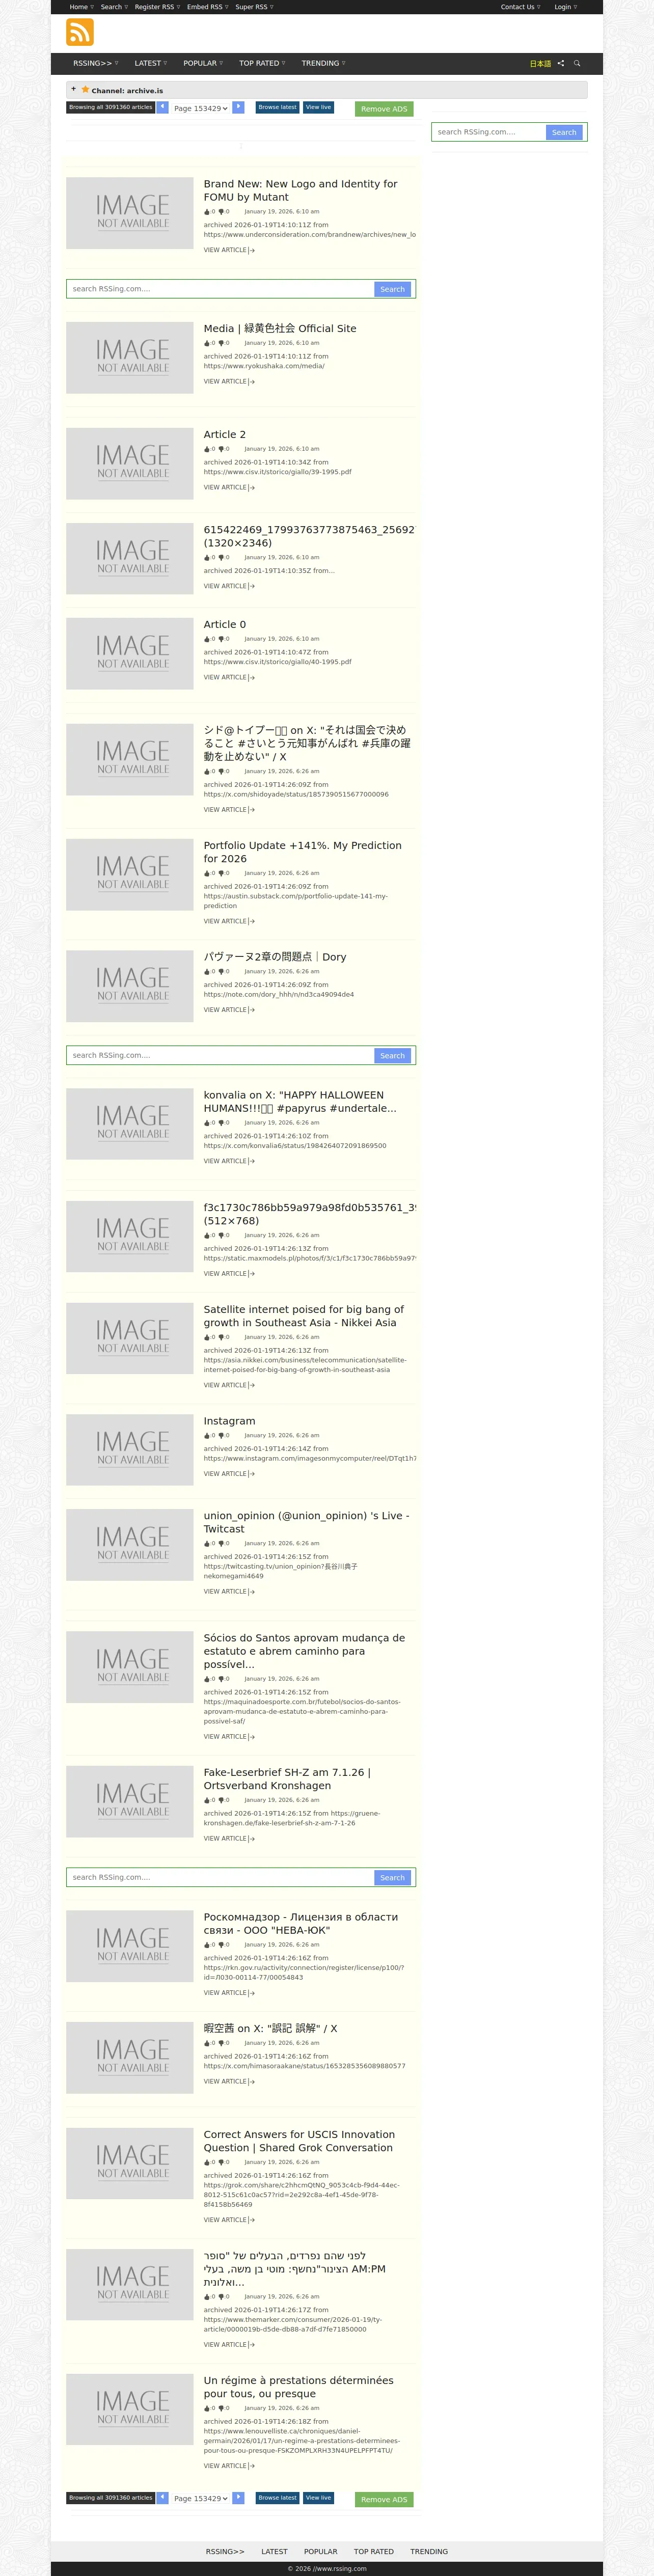Click the image placeholder for the Instagram article

[130, 1450]
